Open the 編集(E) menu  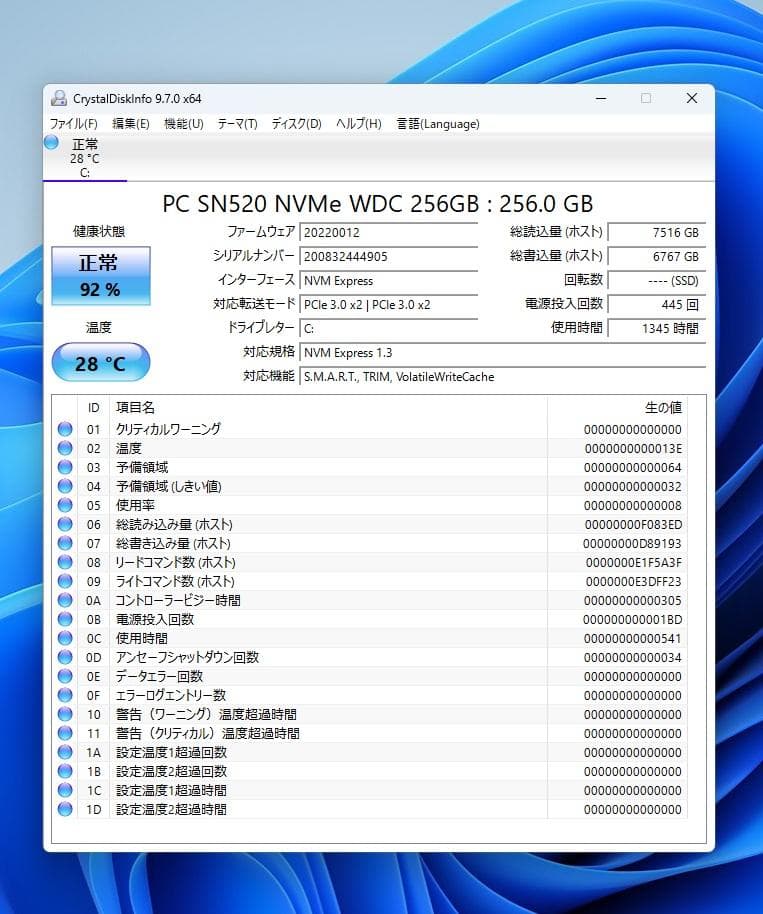[x=131, y=124]
